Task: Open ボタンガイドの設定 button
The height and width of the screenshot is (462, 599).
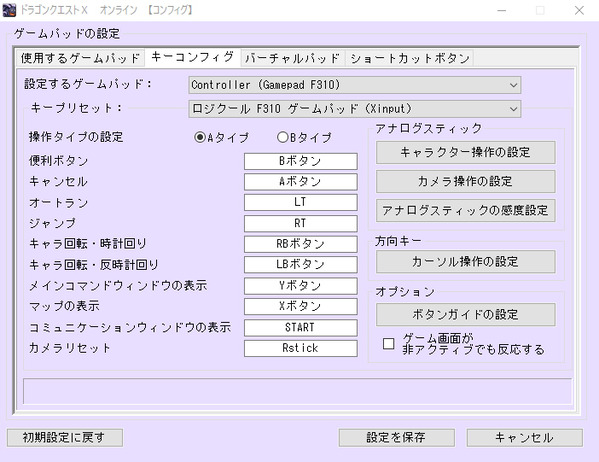Action: (x=466, y=314)
